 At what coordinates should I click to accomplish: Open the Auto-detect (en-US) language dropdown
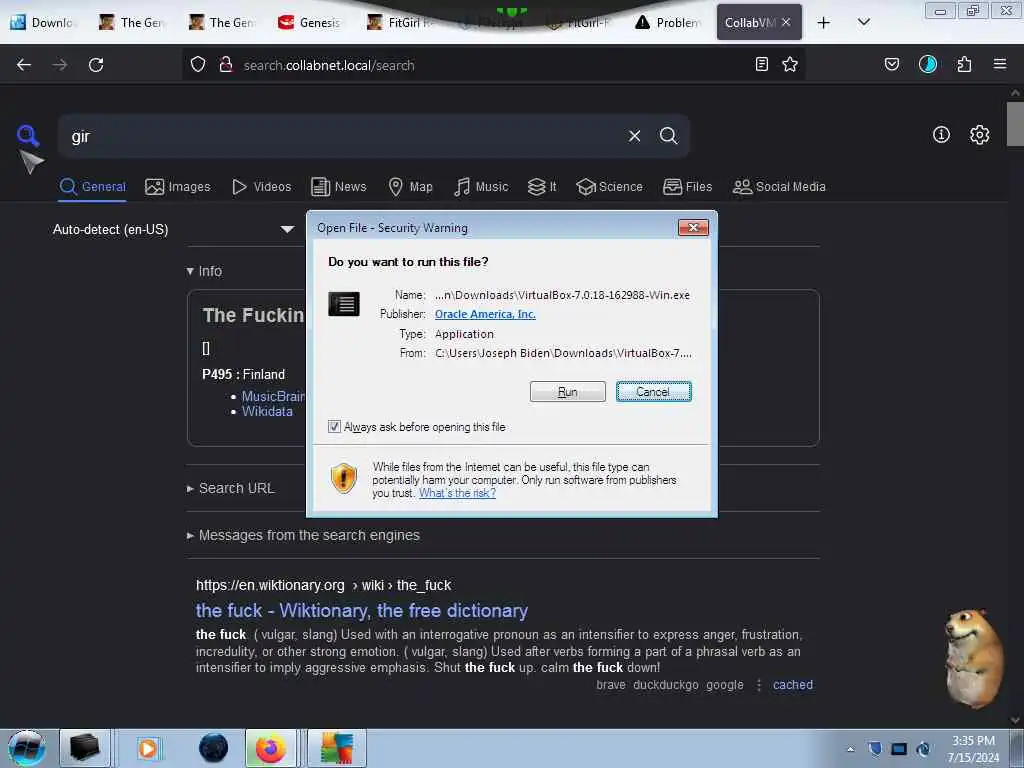[x=173, y=229]
